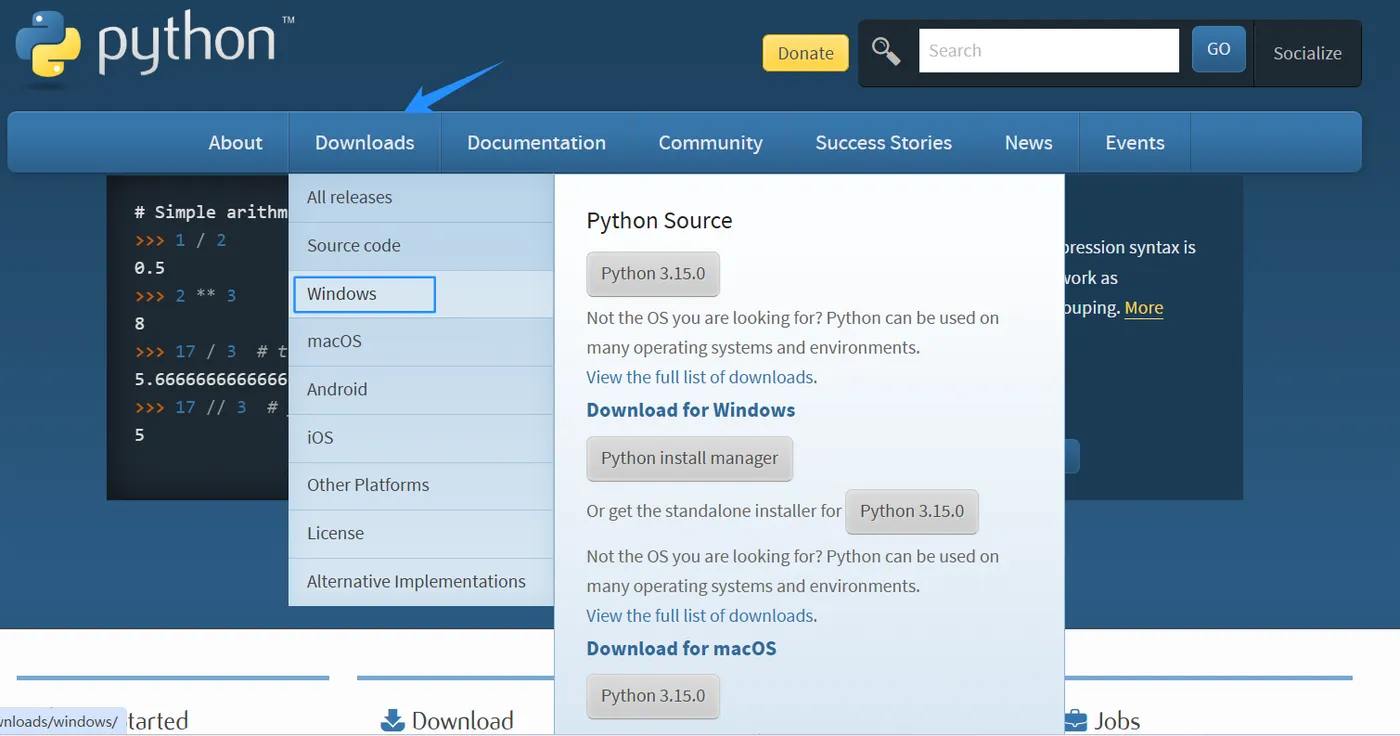Open the Community menu

[710, 143]
